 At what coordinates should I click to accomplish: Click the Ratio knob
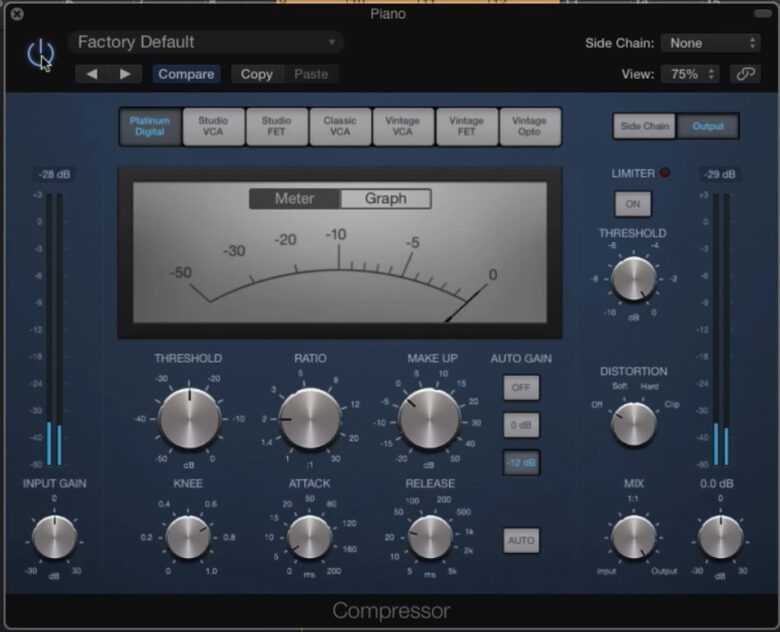(x=310, y=418)
